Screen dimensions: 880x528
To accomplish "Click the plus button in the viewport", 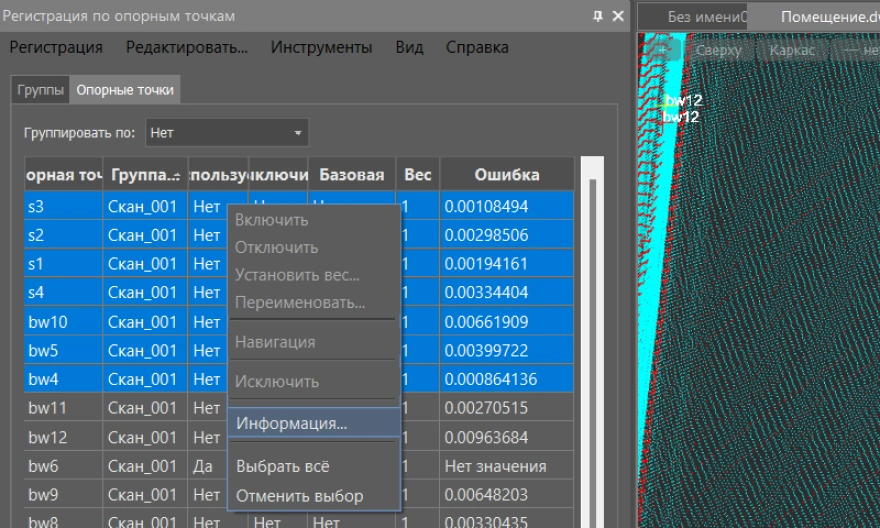I will pyautogui.click(x=662, y=50).
